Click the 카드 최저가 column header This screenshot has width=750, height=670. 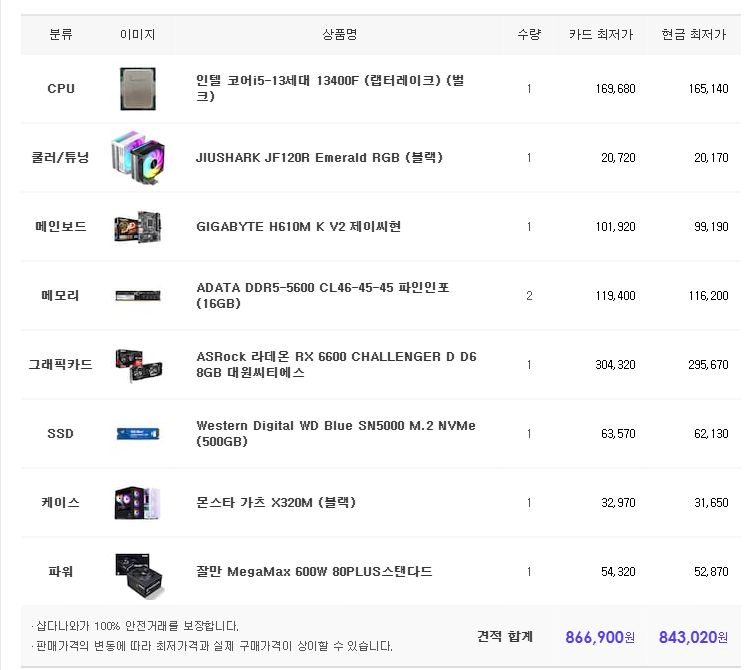601,34
